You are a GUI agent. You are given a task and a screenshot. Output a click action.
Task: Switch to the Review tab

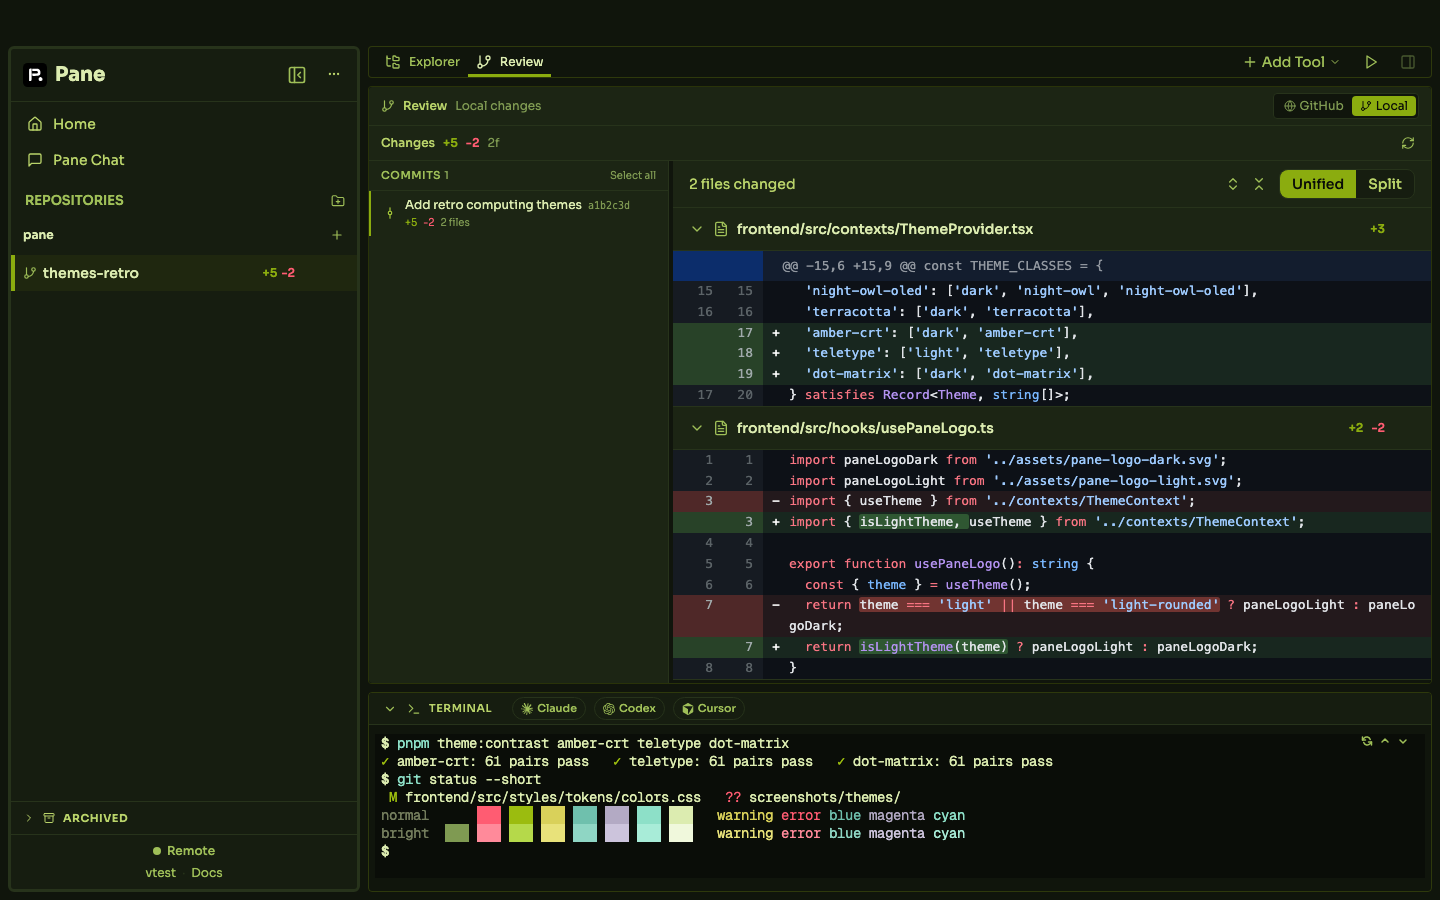point(511,62)
